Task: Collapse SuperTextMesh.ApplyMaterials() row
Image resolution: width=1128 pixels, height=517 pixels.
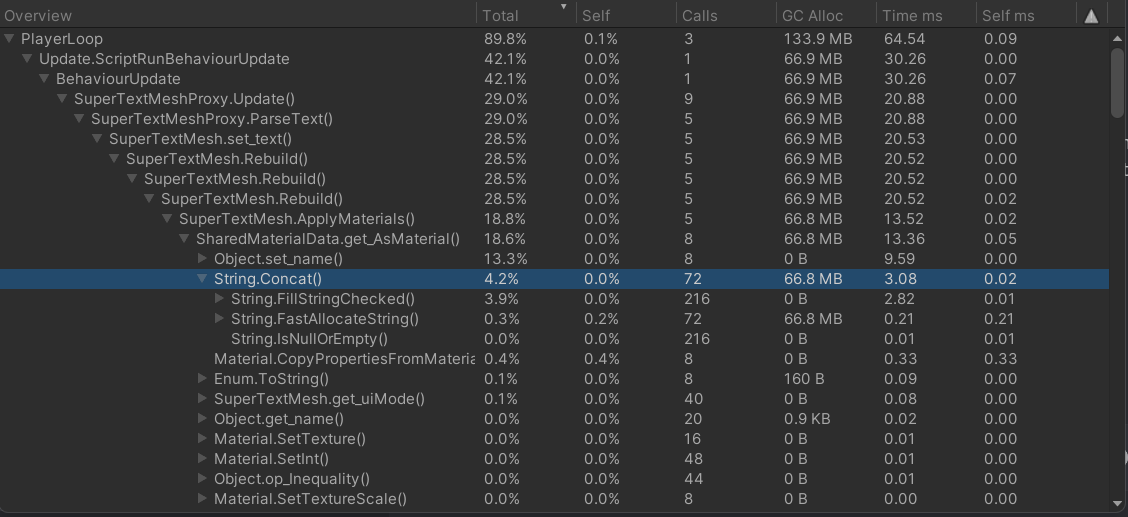Action: tap(167, 219)
